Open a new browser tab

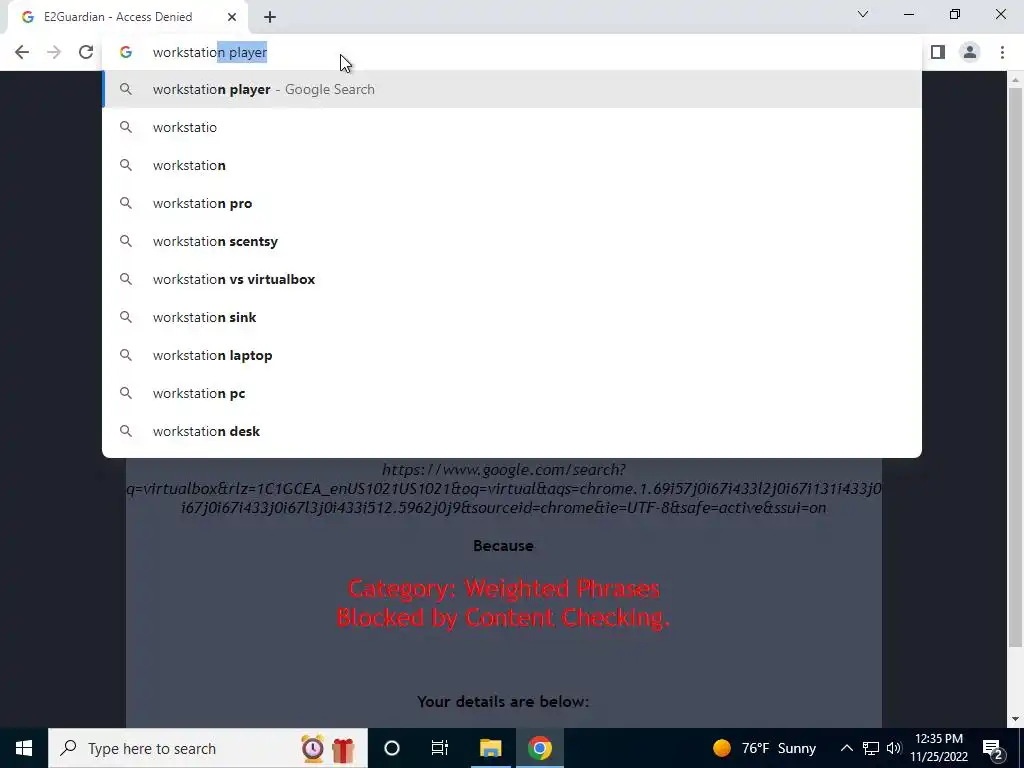pos(270,18)
